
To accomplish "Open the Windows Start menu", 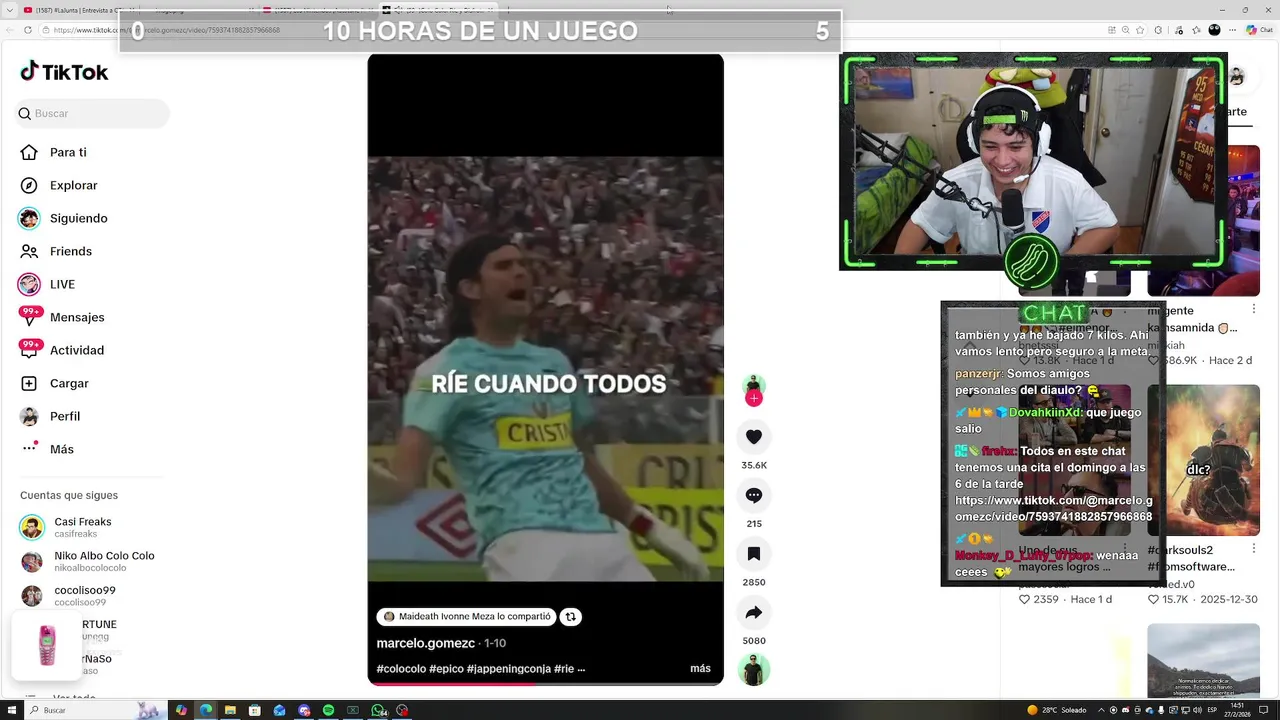I will click(x=12, y=710).
